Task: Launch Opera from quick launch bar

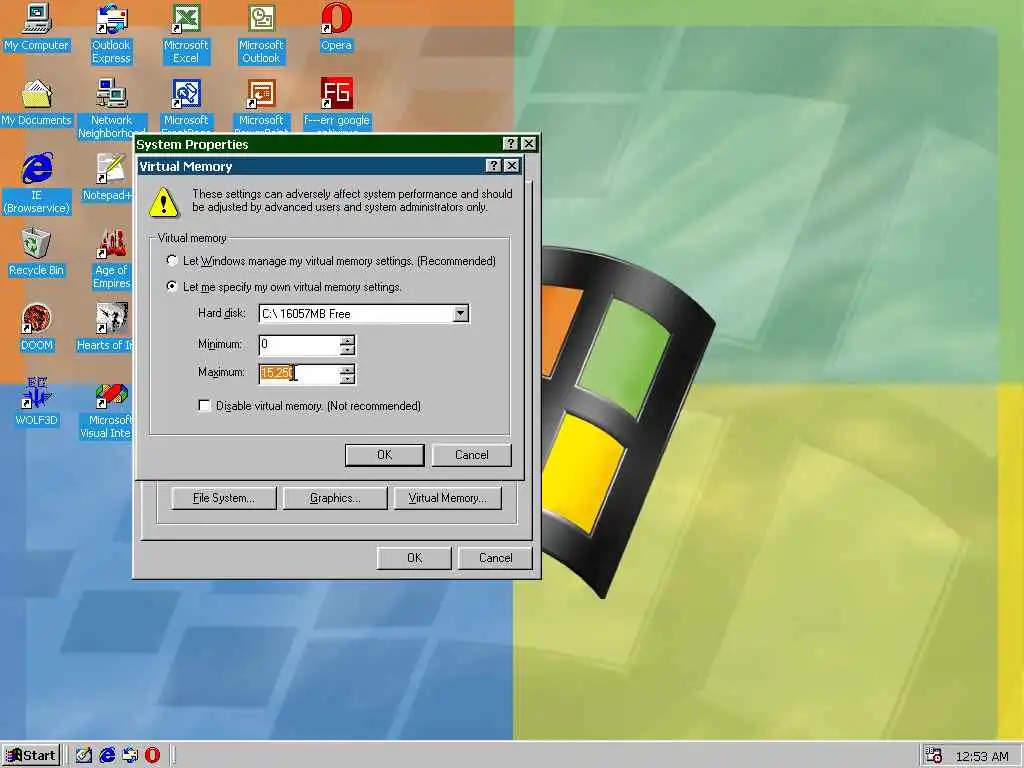Action: (x=152, y=756)
